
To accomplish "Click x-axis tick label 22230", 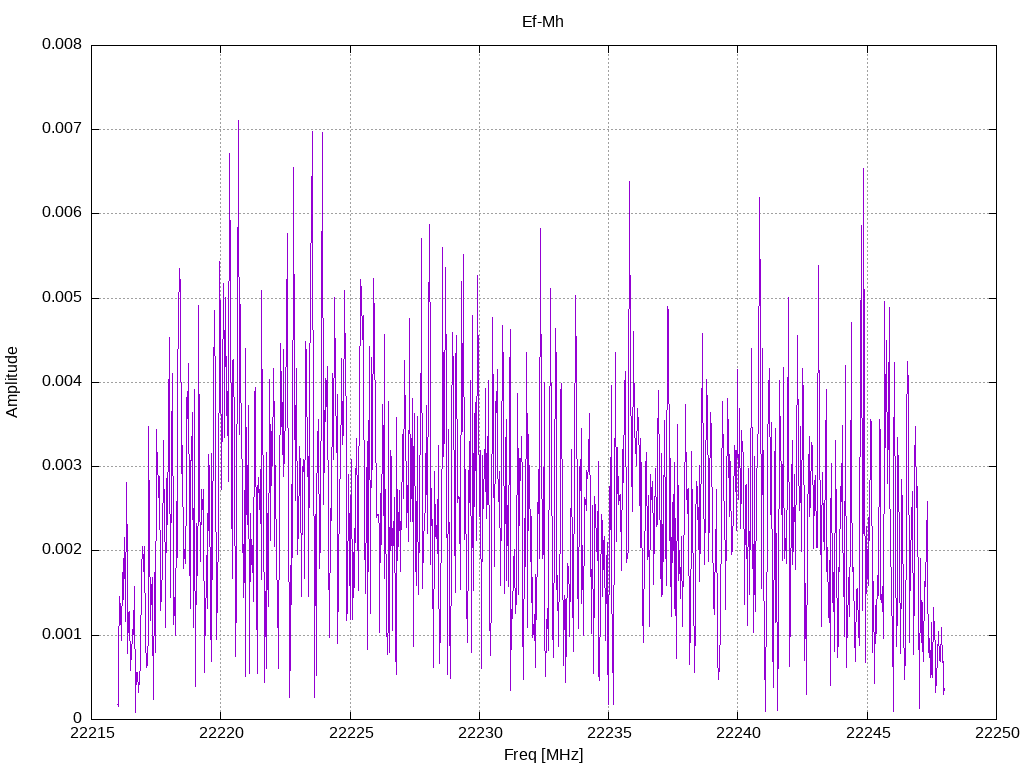I will click(x=479, y=733).
